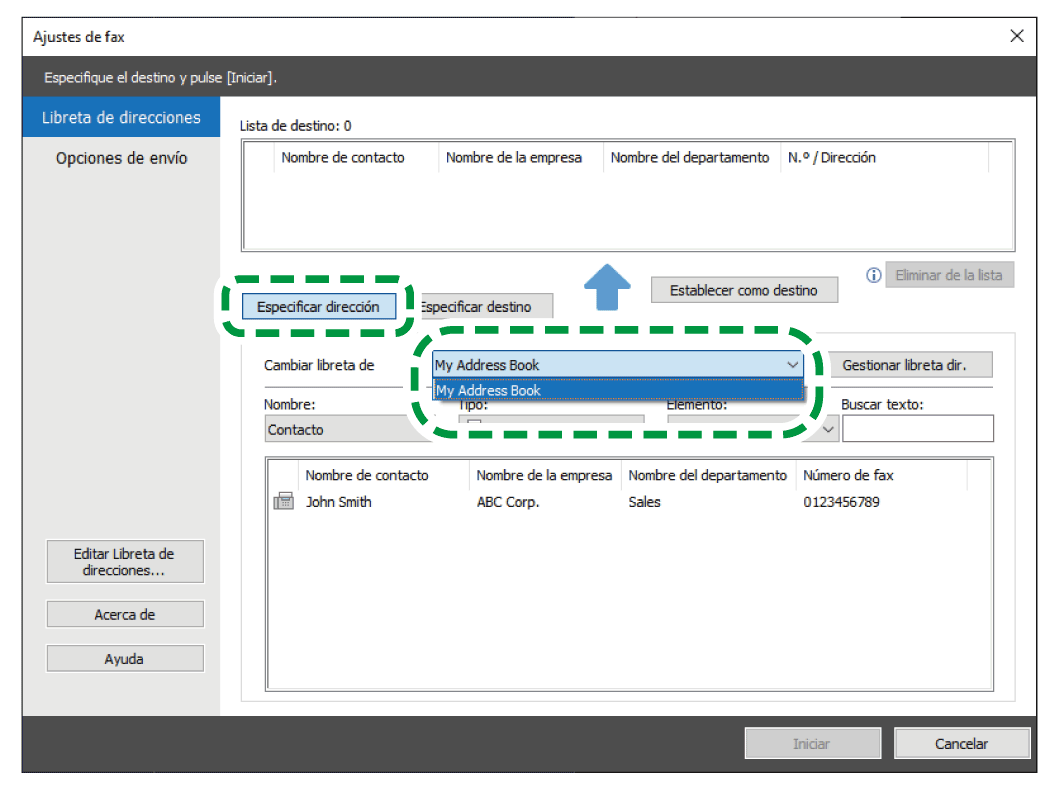Open Opciones de envío in the sidebar
Viewport: 1059px width, 788px height.
tap(121, 158)
